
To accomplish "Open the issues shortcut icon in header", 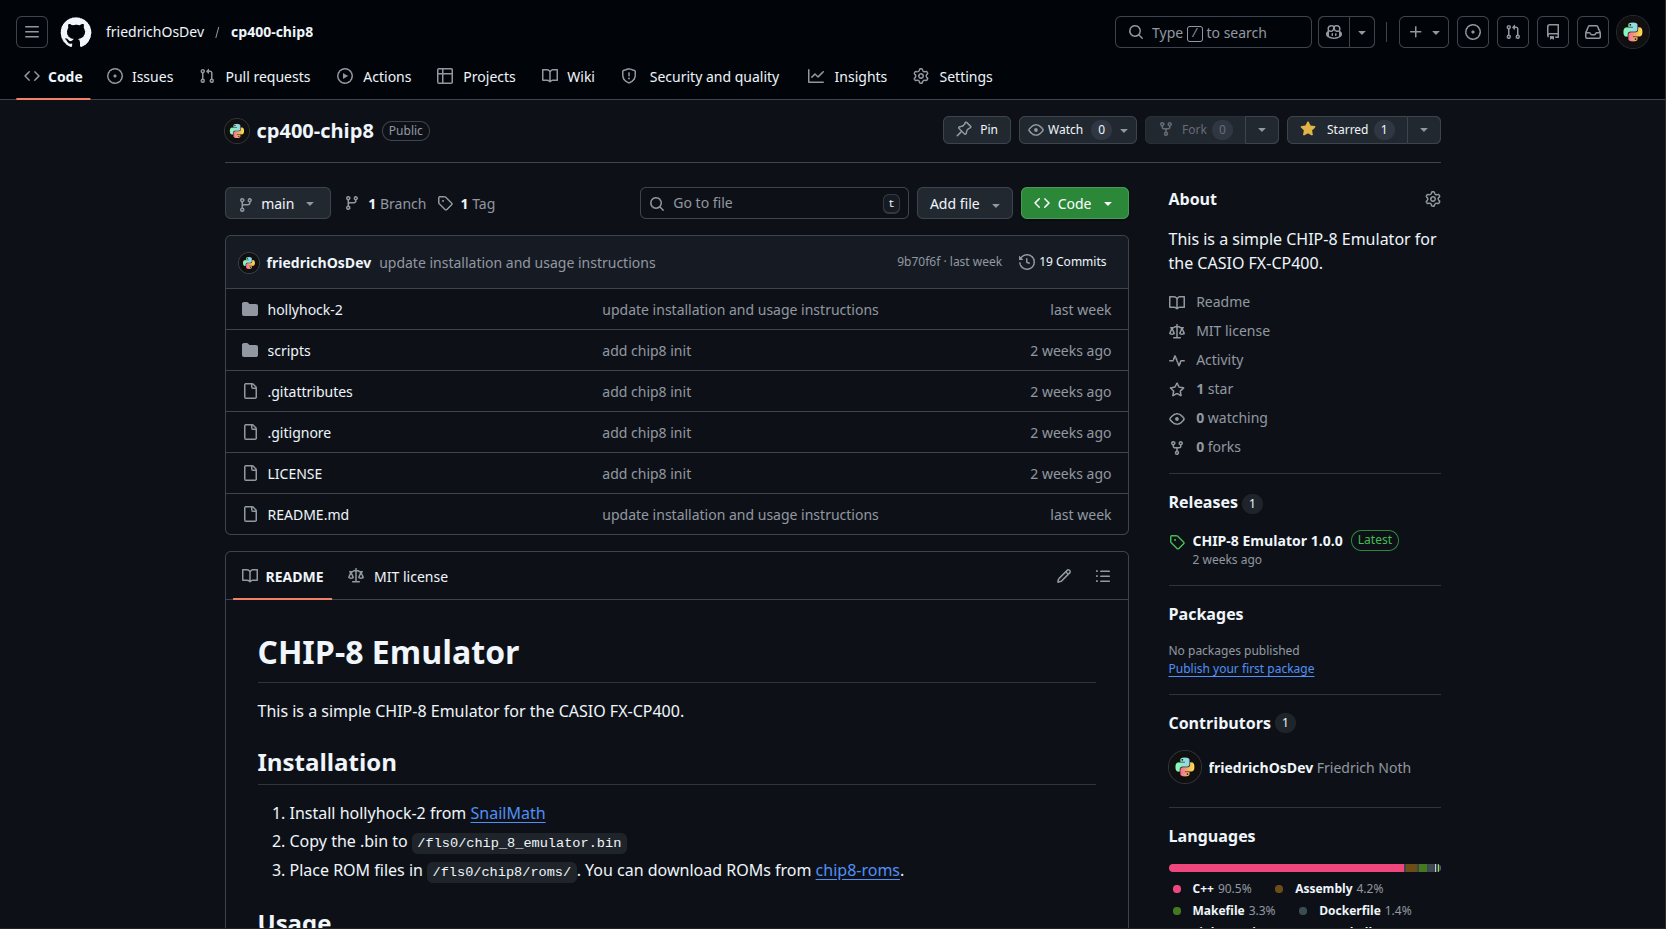I will pos(1473,32).
